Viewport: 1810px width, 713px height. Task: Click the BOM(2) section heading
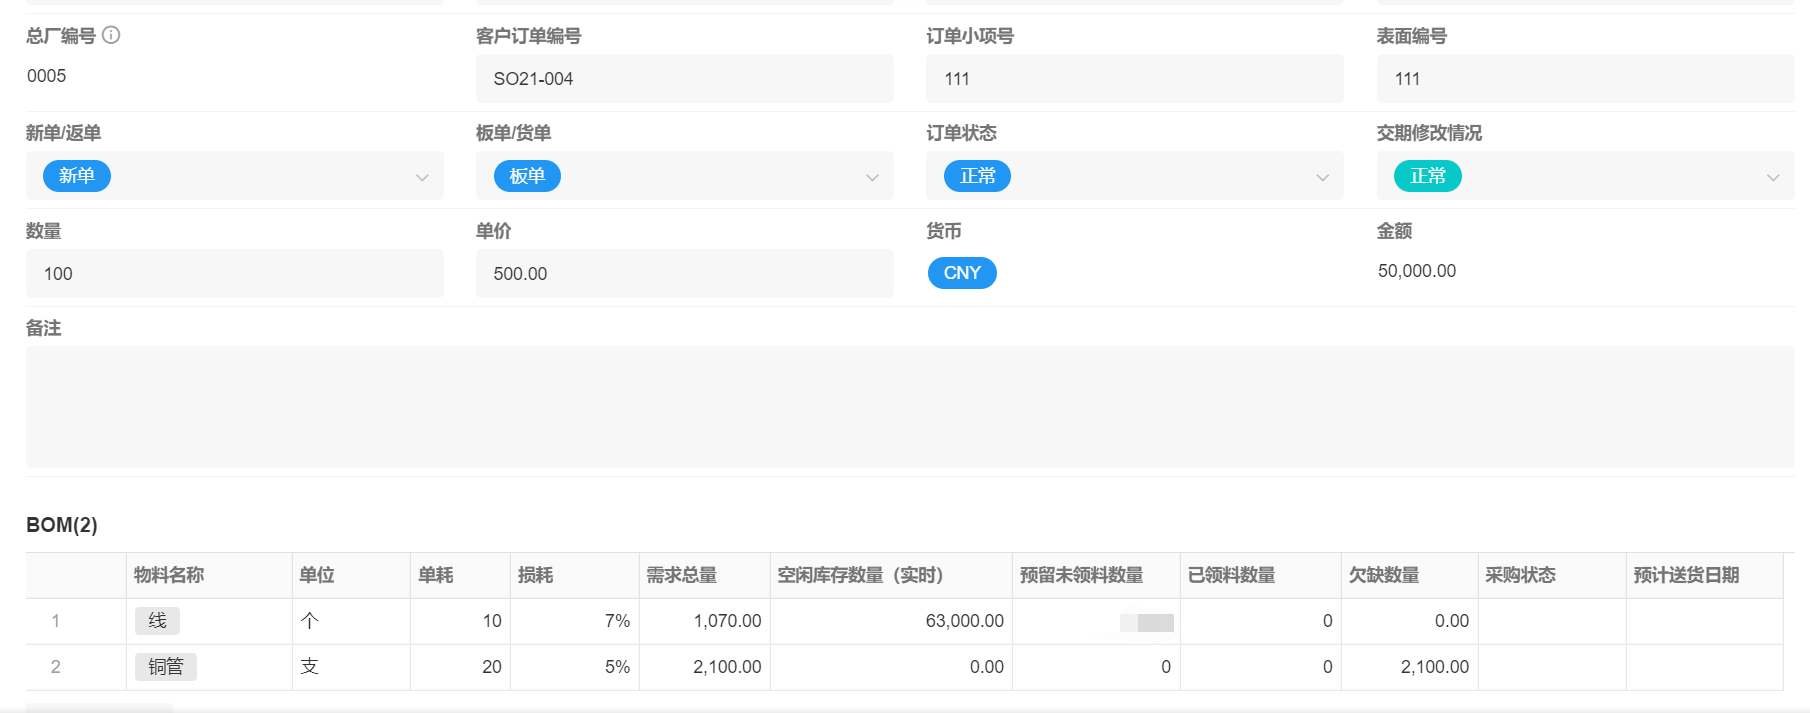pos(62,525)
